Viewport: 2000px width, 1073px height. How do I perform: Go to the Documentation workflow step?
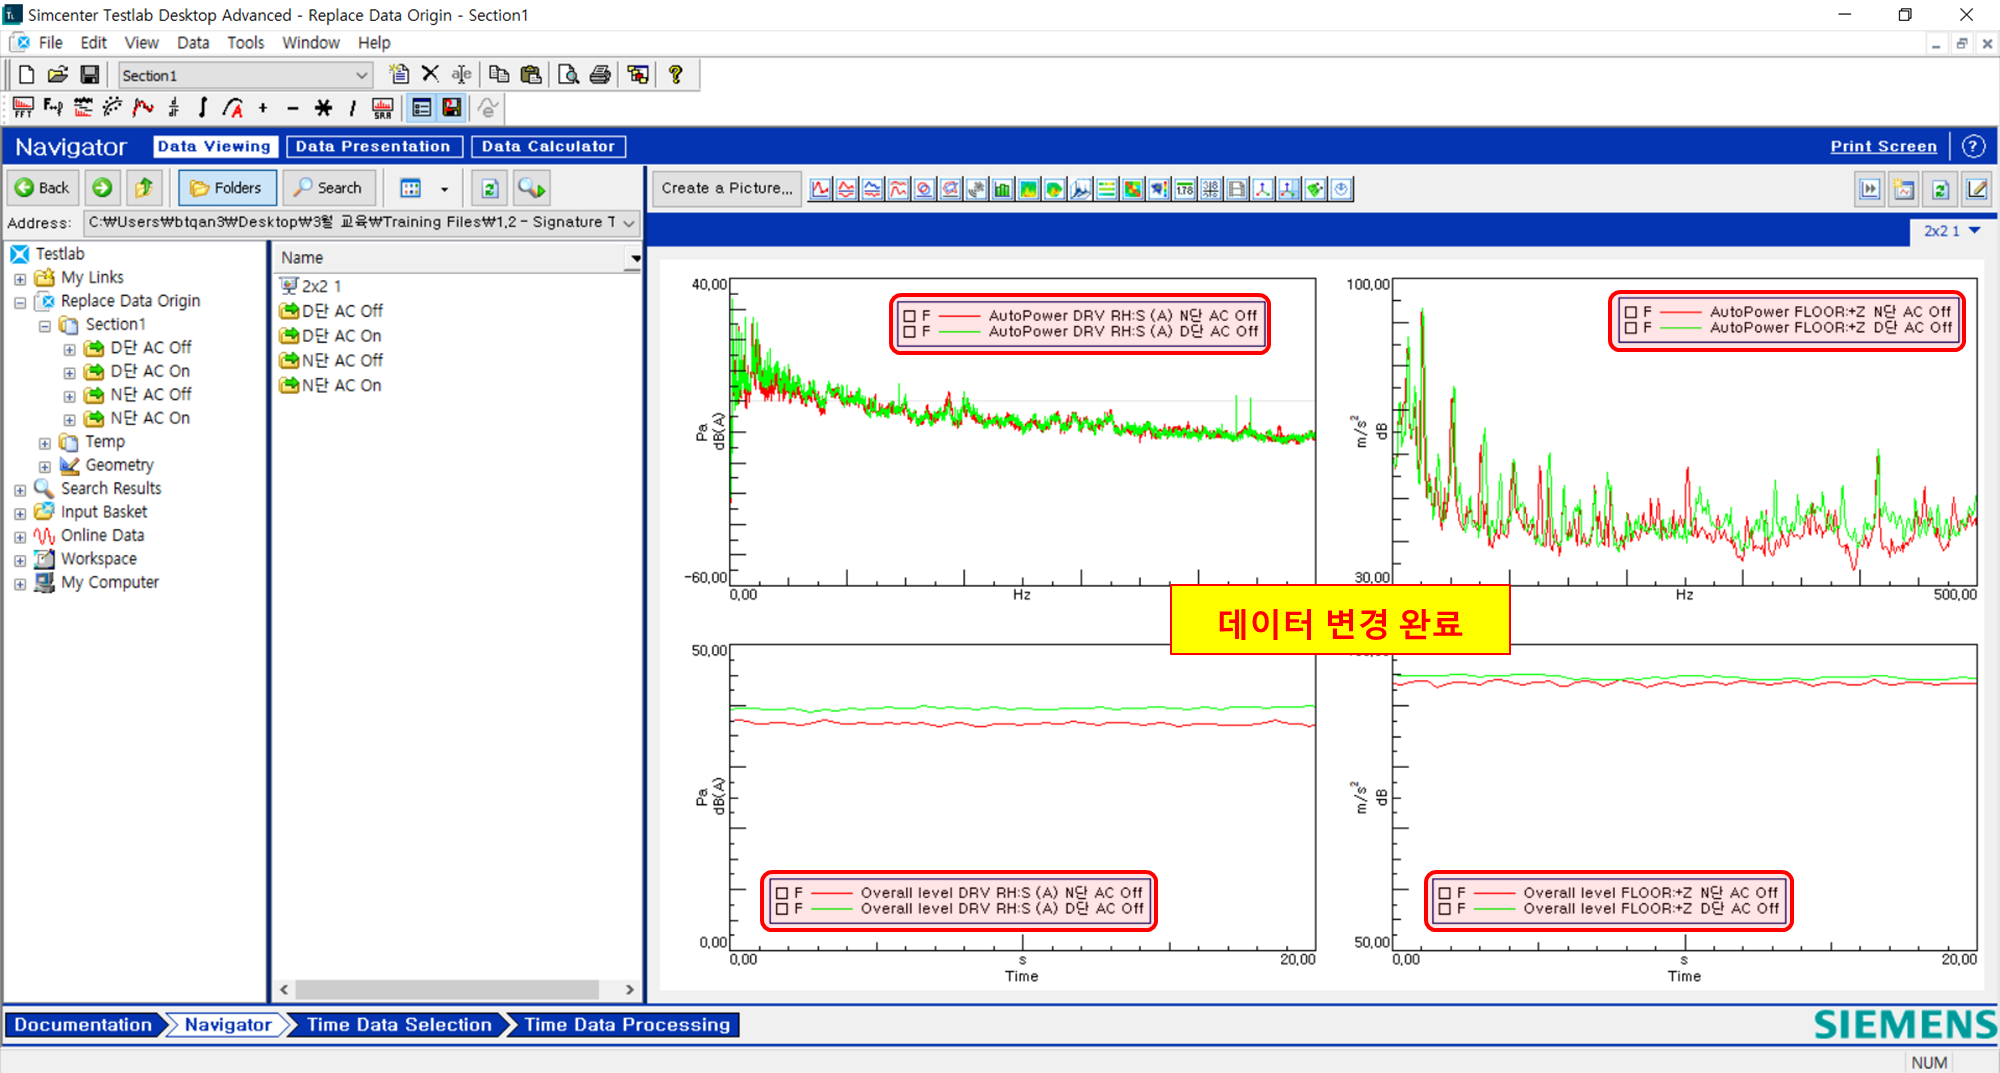(x=83, y=1025)
